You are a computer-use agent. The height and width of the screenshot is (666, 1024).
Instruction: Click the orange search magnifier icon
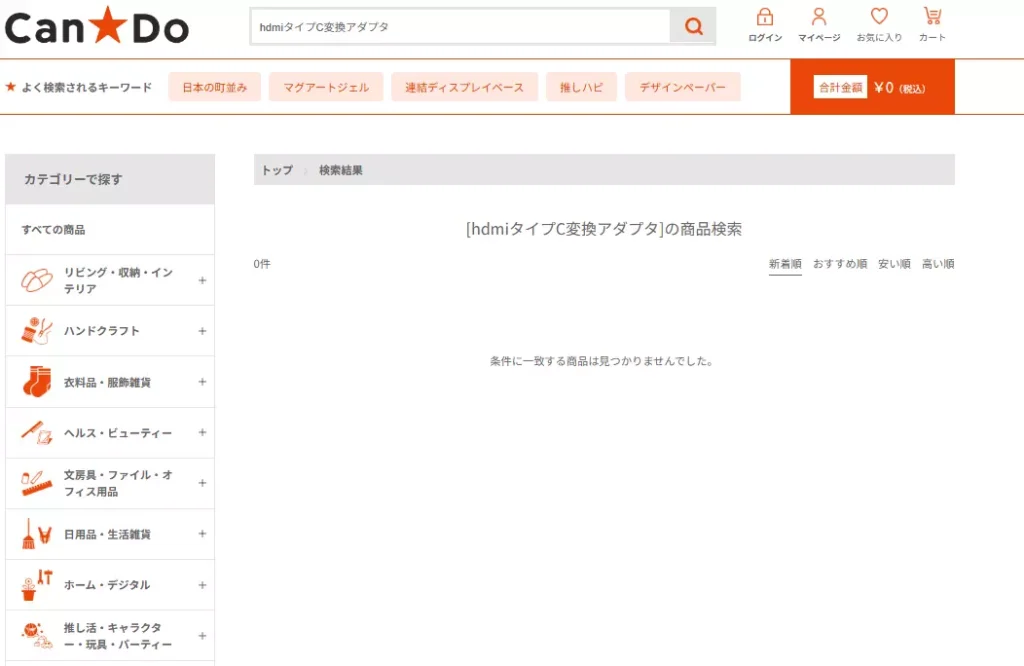tap(694, 25)
